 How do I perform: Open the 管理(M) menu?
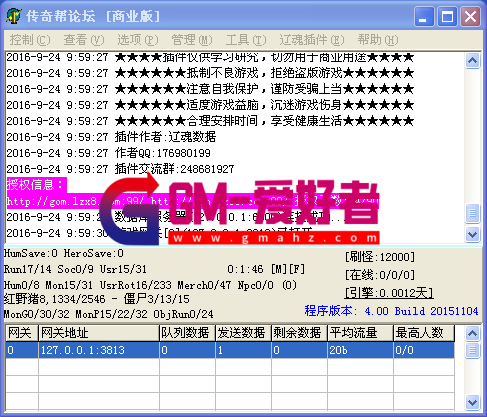pyautogui.click(x=192, y=40)
